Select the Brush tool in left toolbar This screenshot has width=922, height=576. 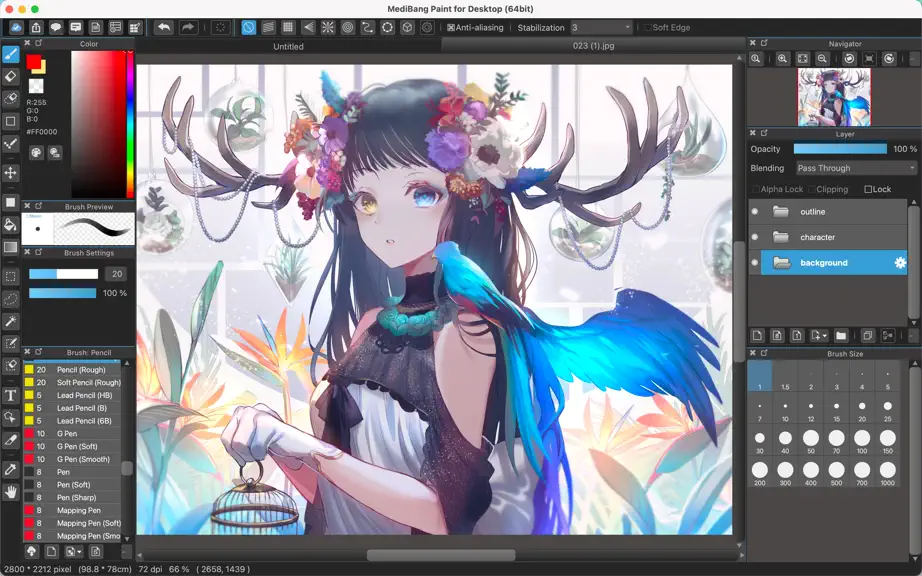coord(11,55)
